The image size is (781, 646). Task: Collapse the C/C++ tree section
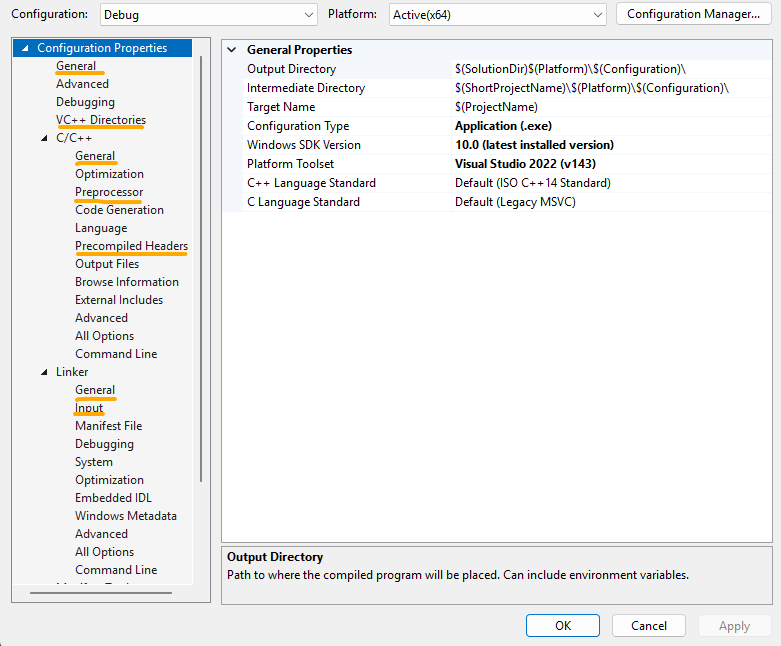(x=44, y=138)
